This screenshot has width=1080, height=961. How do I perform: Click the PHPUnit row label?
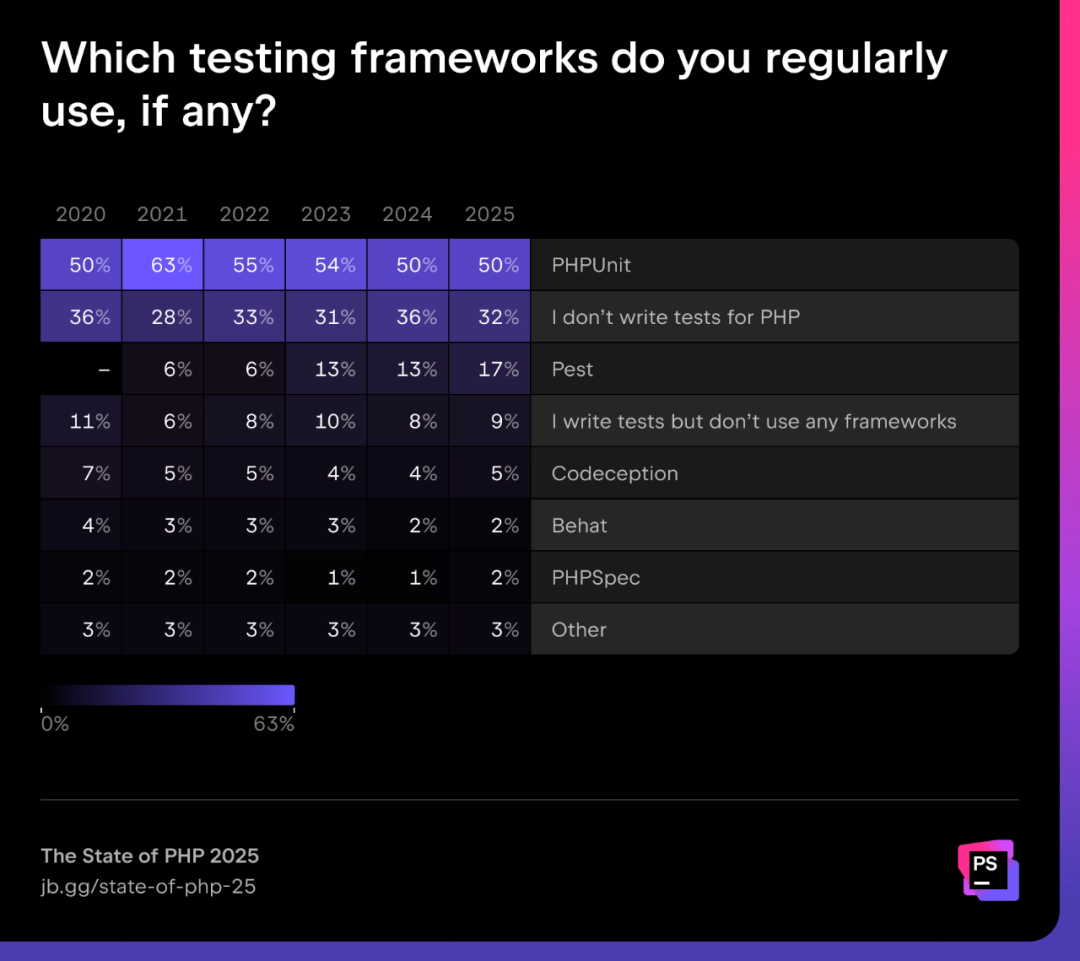[591, 265]
